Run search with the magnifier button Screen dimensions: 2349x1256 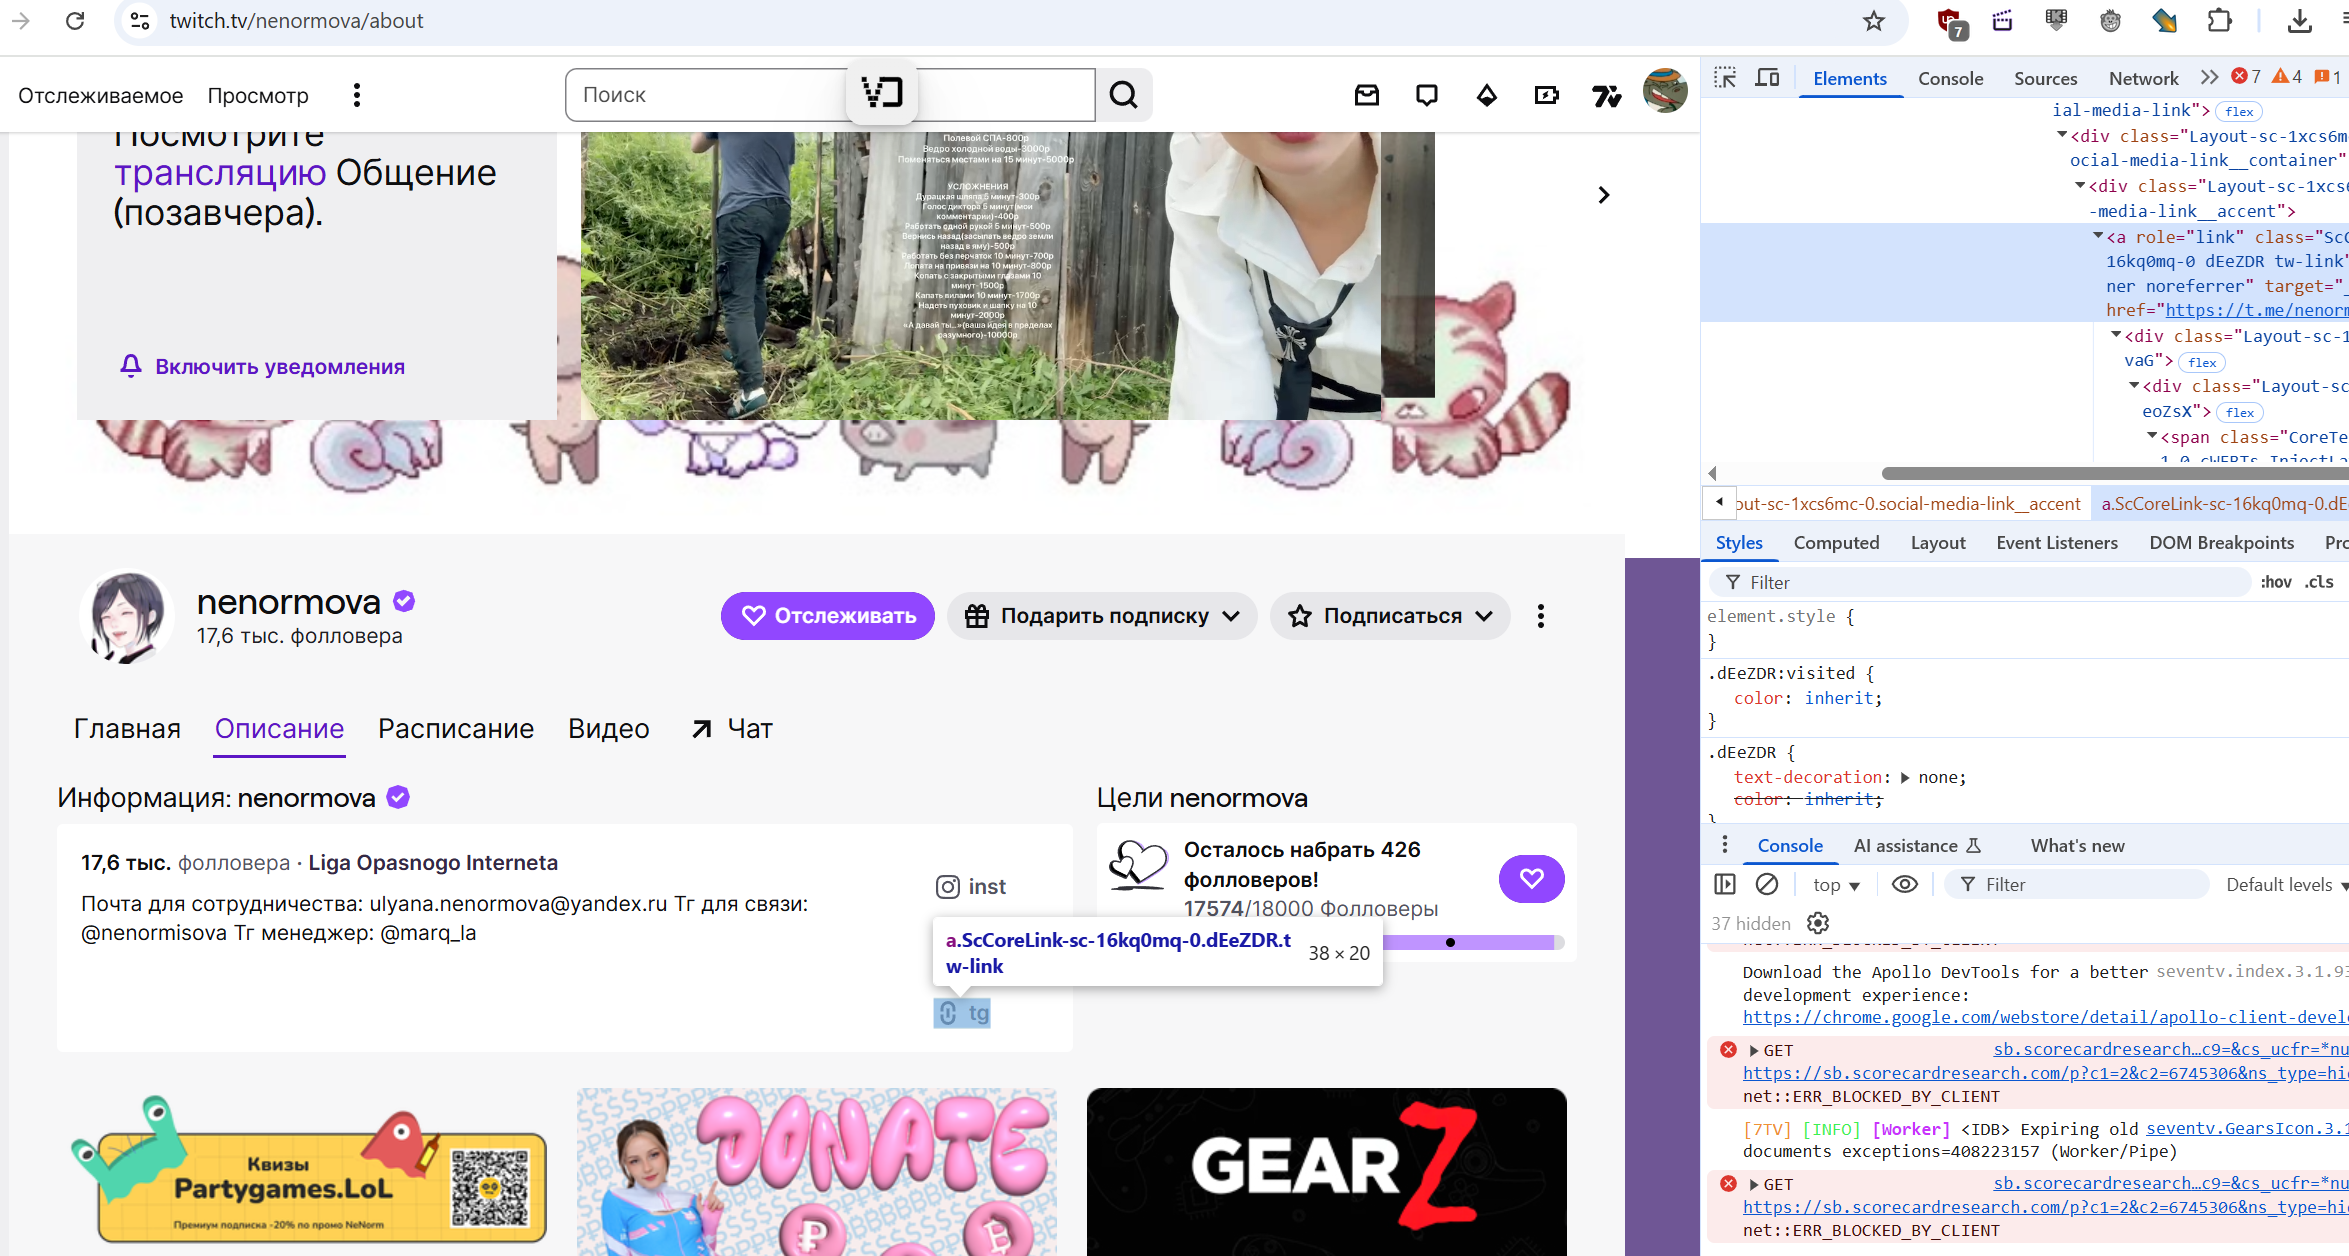pyautogui.click(x=1124, y=95)
